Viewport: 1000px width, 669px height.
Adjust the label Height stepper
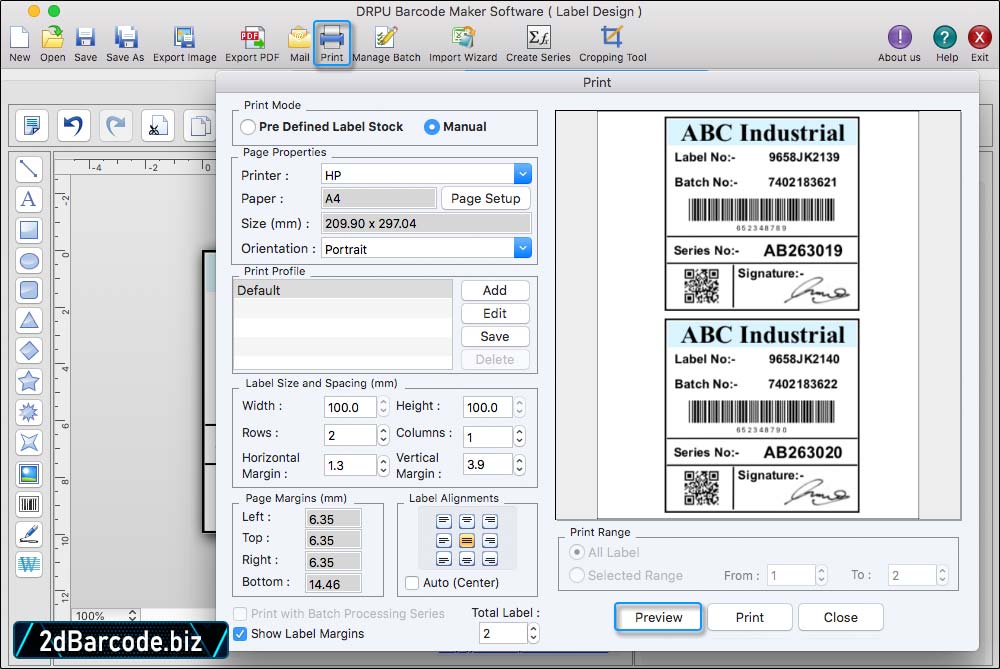[520, 407]
